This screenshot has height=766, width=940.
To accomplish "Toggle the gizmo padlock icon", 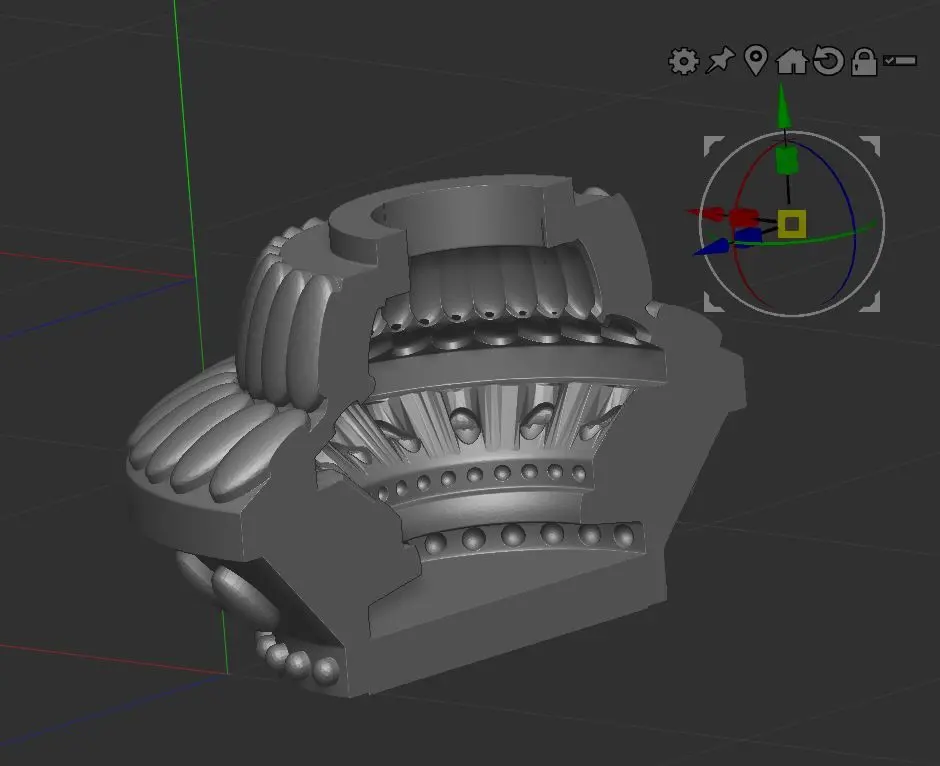I will coord(863,63).
